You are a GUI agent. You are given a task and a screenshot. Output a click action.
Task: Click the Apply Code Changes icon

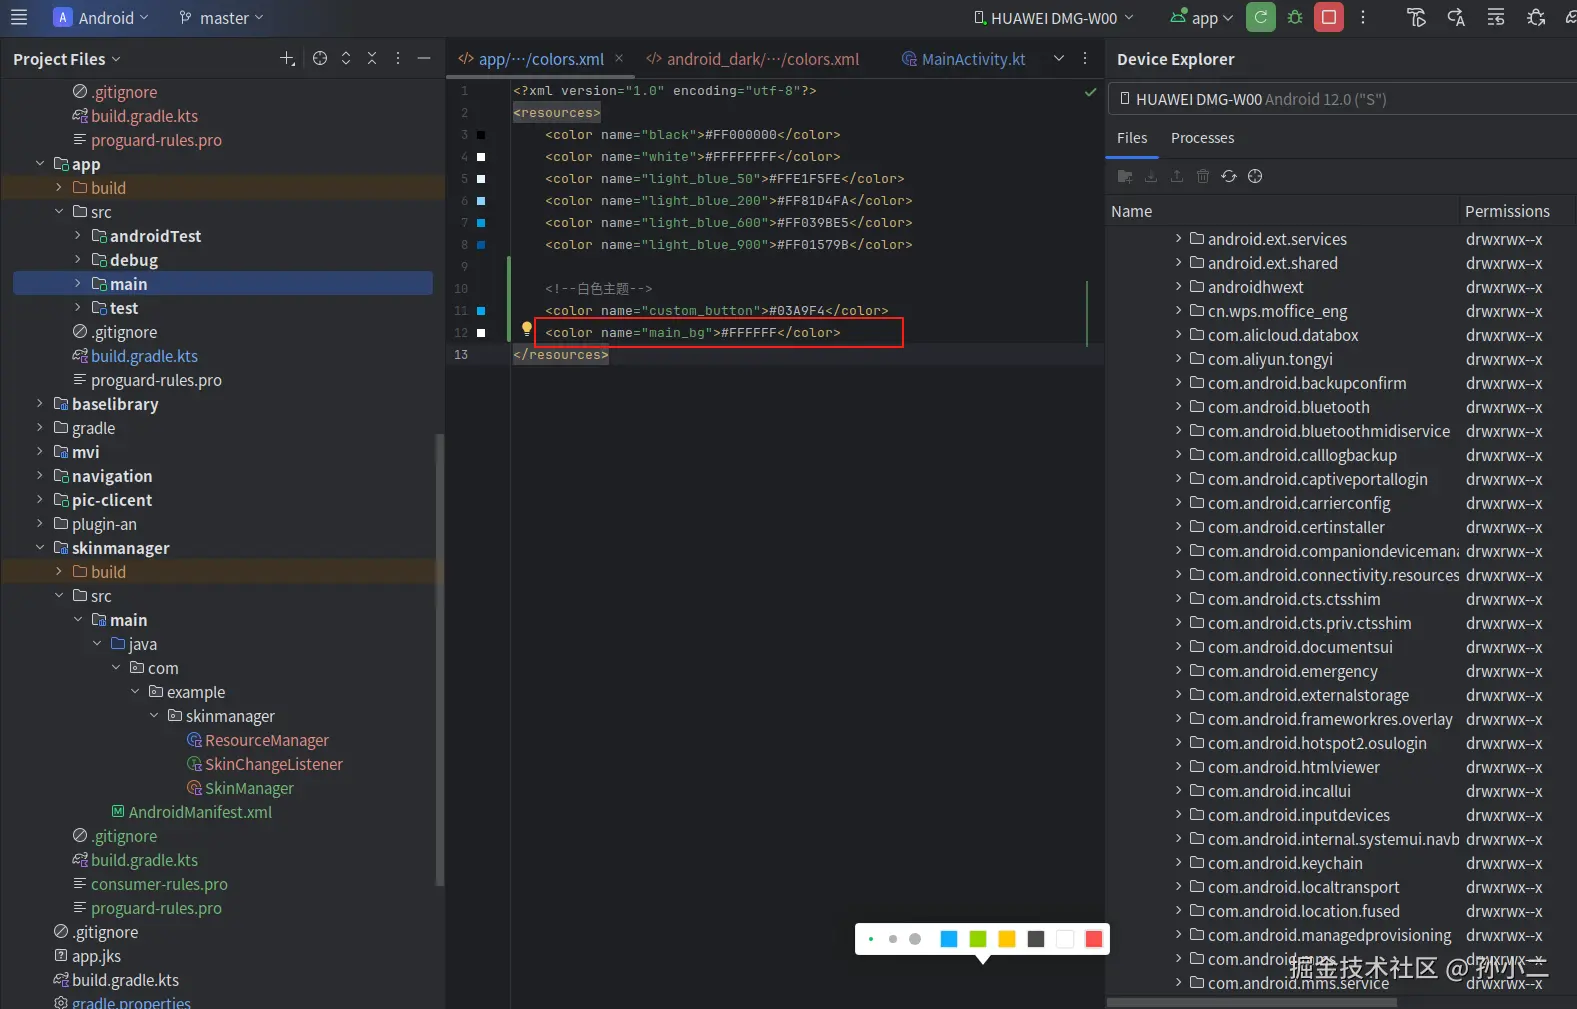[1496, 17]
